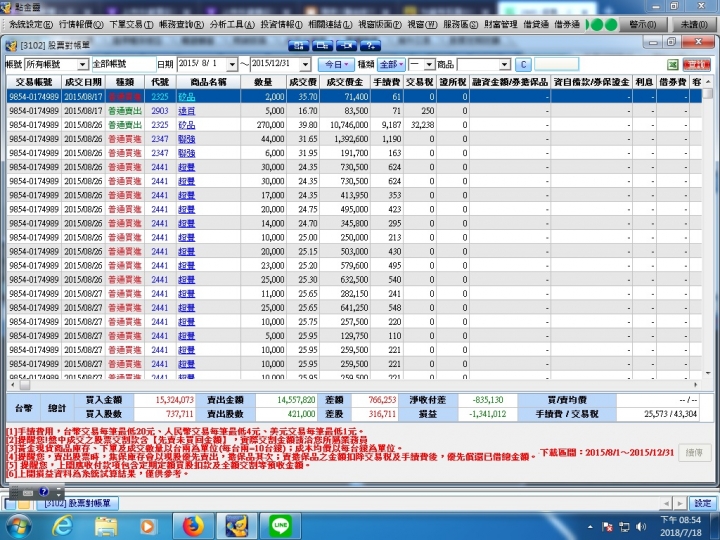
Task: Show hidden tray icons arrow
Action: (x=590, y=527)
